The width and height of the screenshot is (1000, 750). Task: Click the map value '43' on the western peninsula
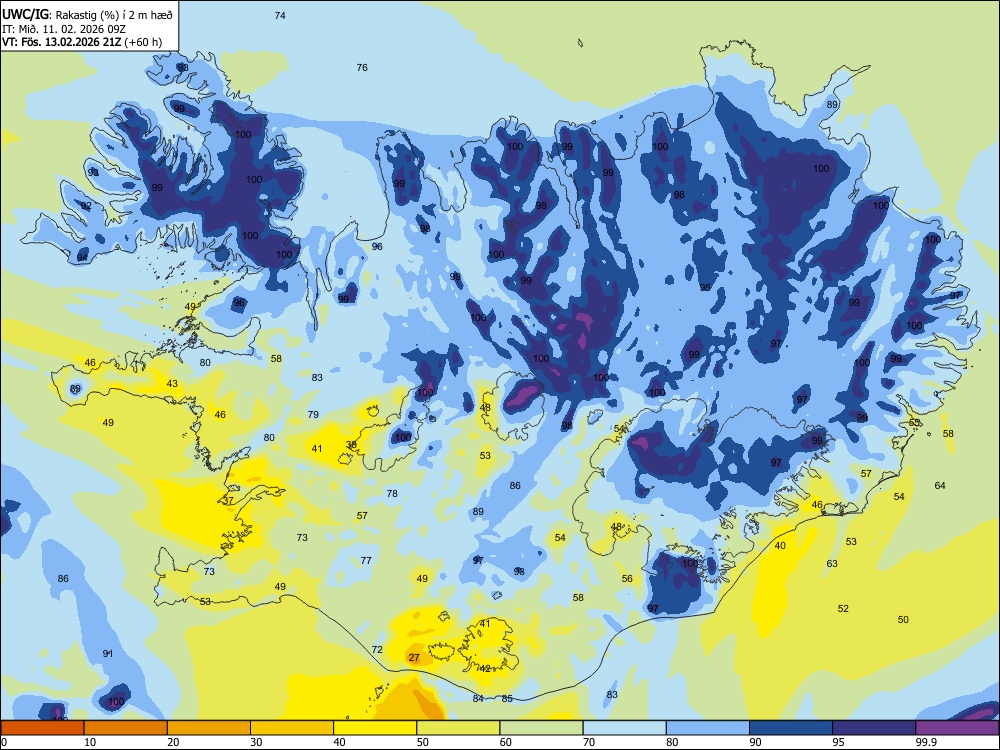point(172,383)
